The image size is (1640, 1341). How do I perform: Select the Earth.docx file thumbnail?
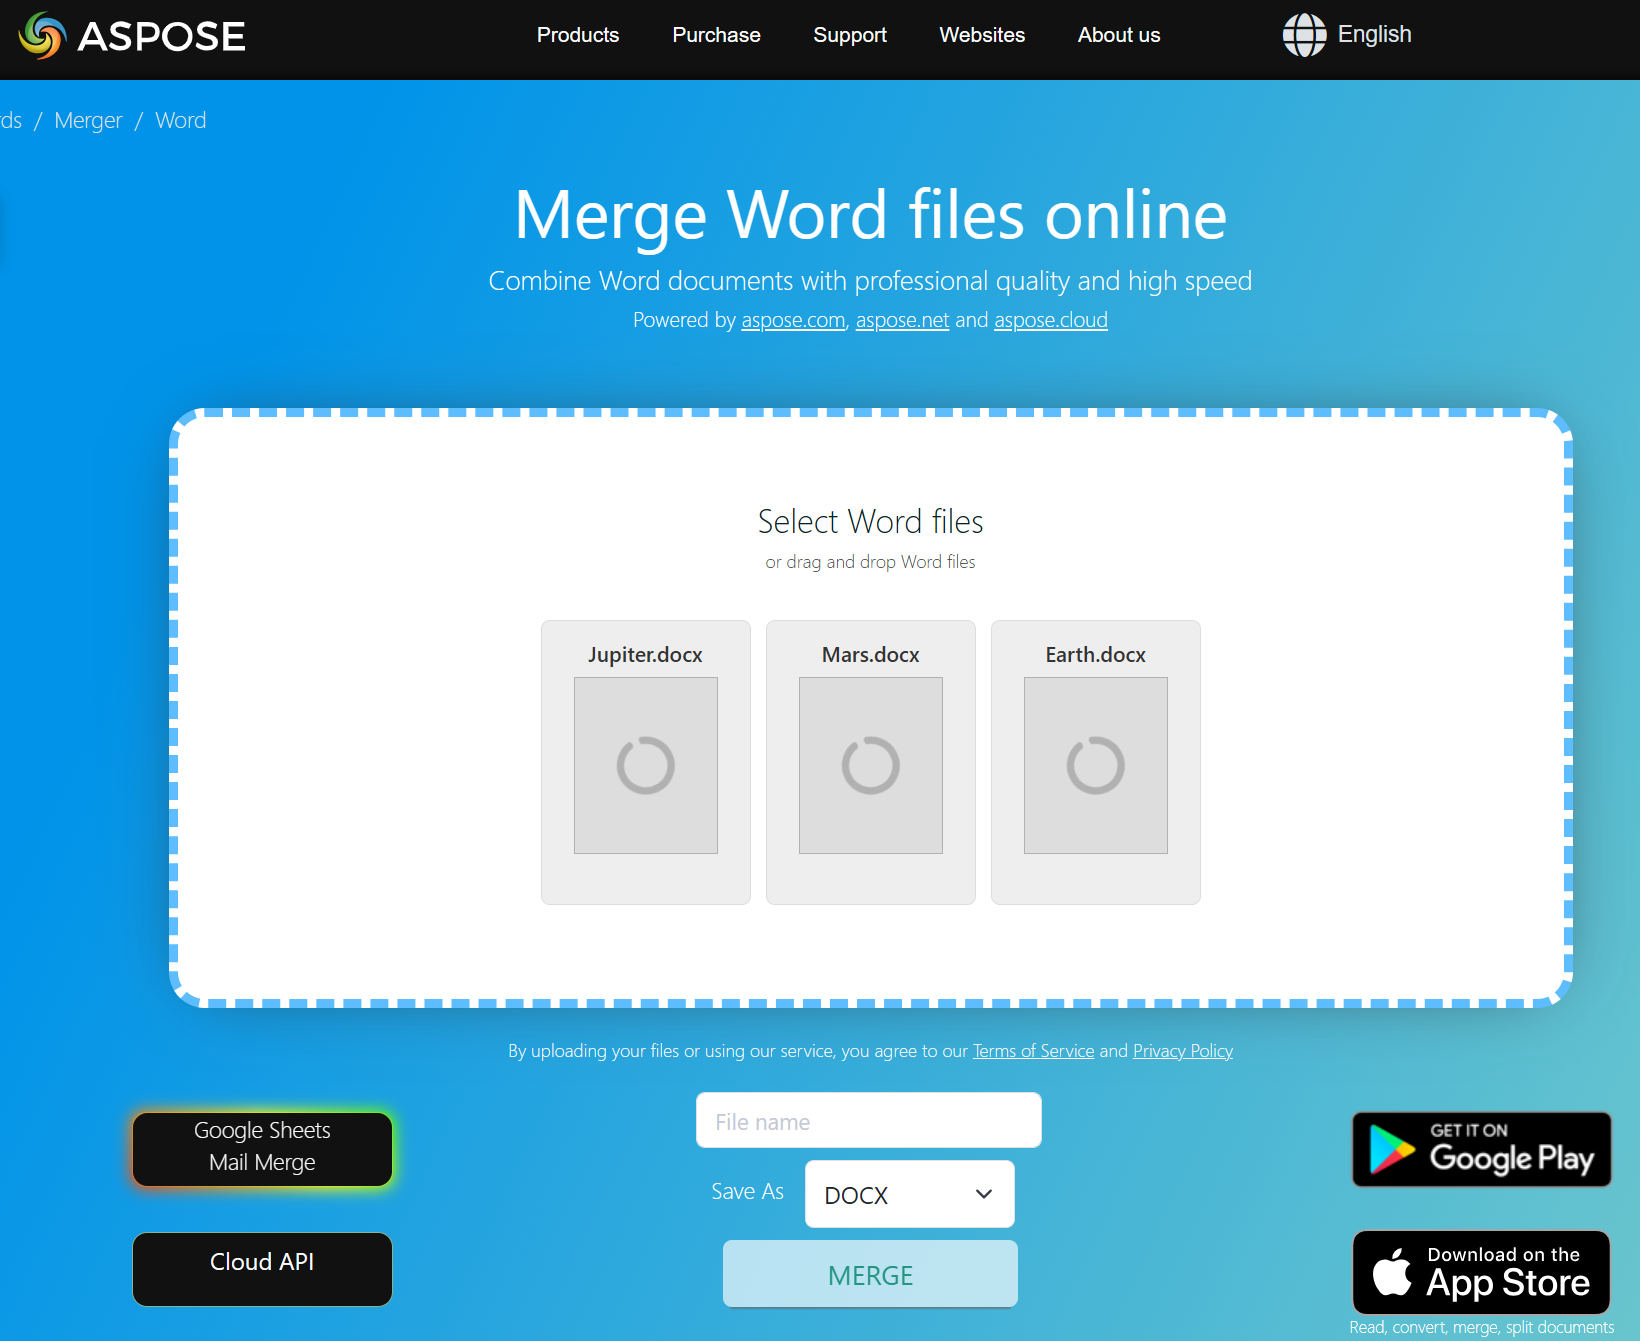(1096, 765)
